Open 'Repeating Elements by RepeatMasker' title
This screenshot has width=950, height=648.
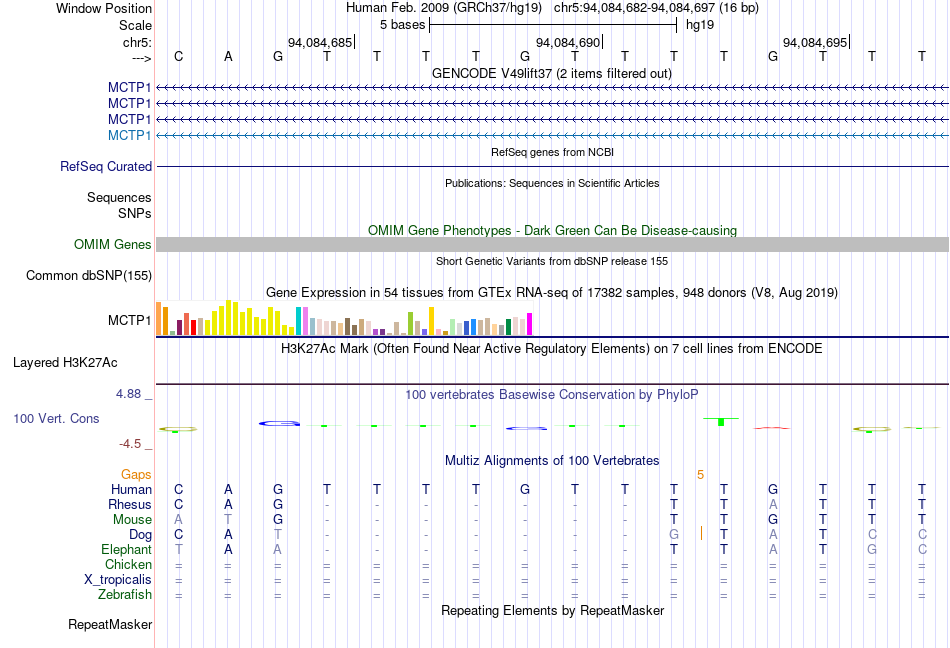553,610
